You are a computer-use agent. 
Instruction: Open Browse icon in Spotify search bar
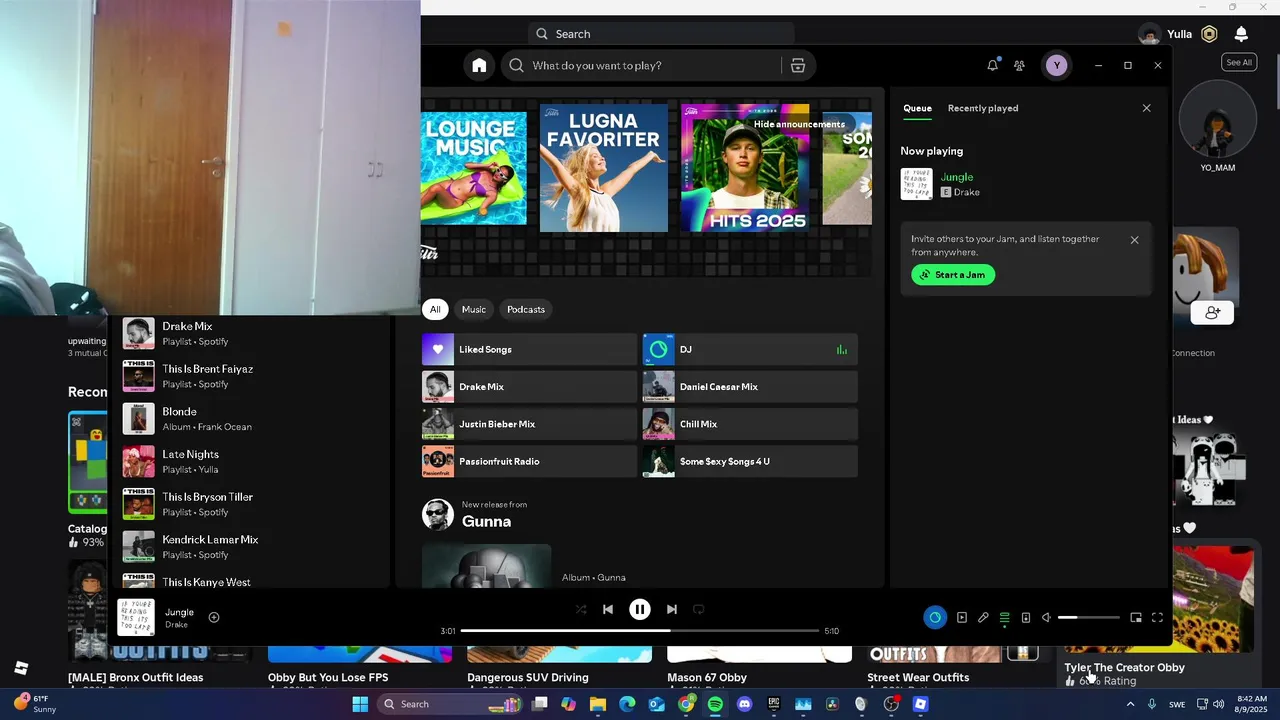click(x=797, y=65)
